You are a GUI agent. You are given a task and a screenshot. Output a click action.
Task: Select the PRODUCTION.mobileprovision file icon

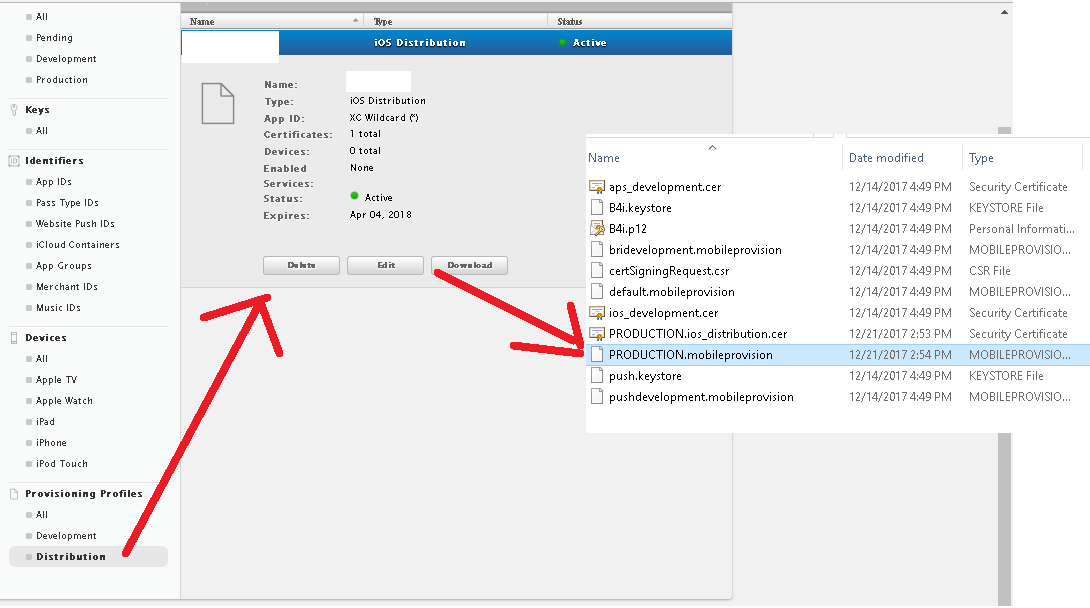tap(596, 354)
